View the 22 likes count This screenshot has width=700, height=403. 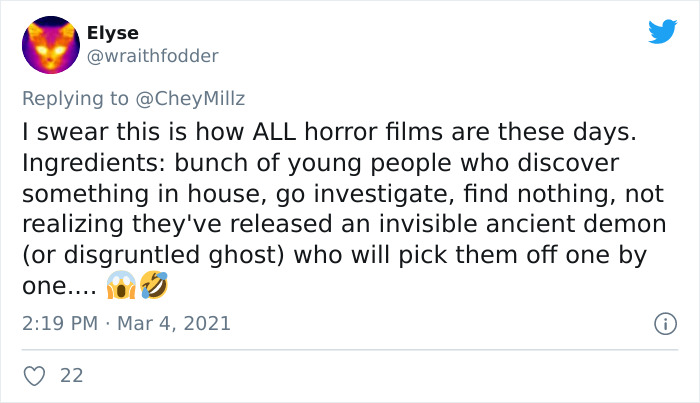click(x=72, y=376)
